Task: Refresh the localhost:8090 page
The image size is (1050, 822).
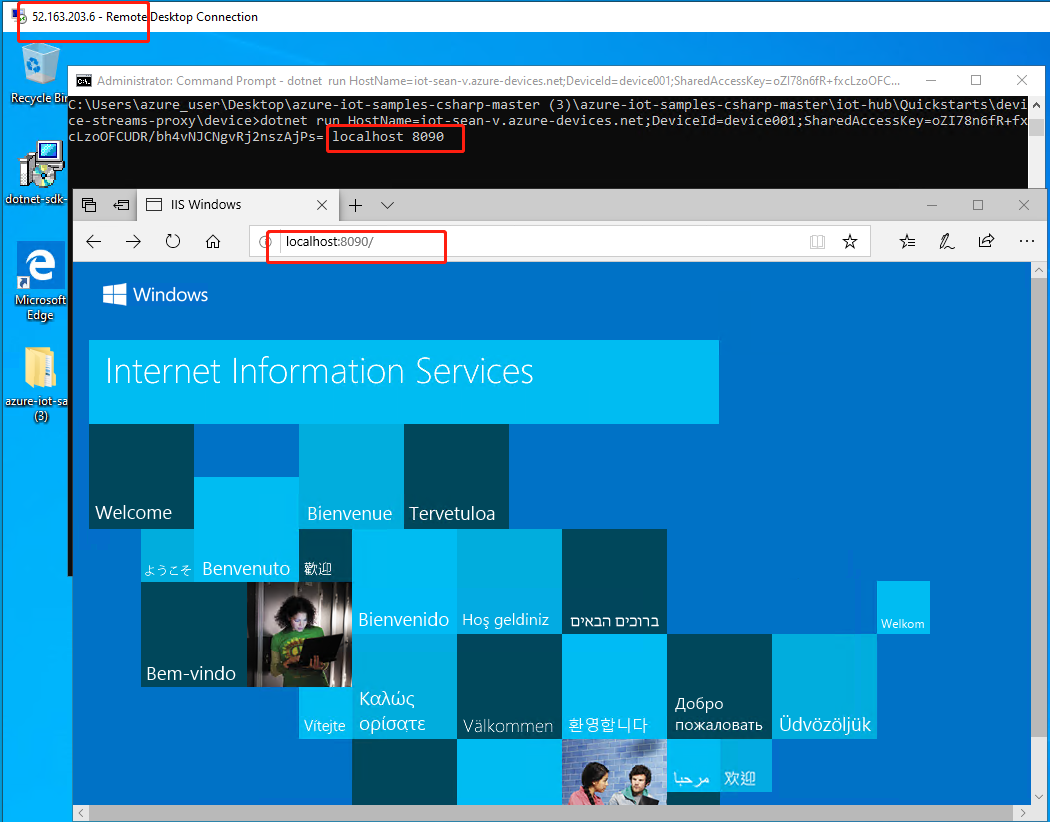Action: click(x=173, y=242)
